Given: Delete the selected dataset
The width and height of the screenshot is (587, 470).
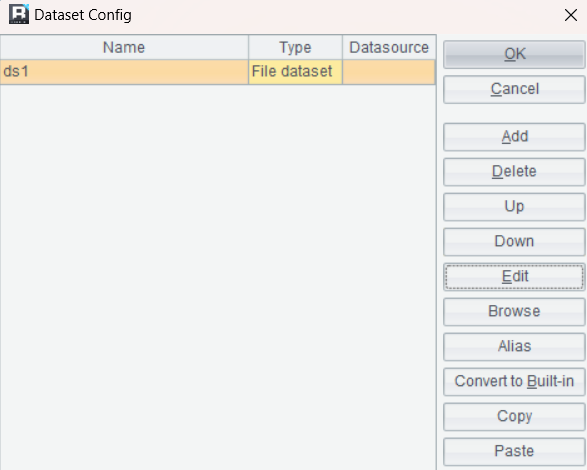Looking at the screenshot, I should [514, 172].
